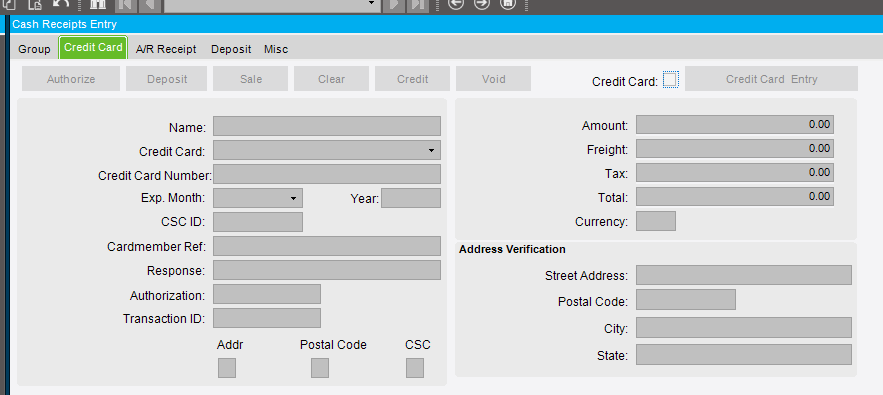Screen dimensions: 883x395
Task: Open Credit Card Entry button
Action: (x=771, y=79)
